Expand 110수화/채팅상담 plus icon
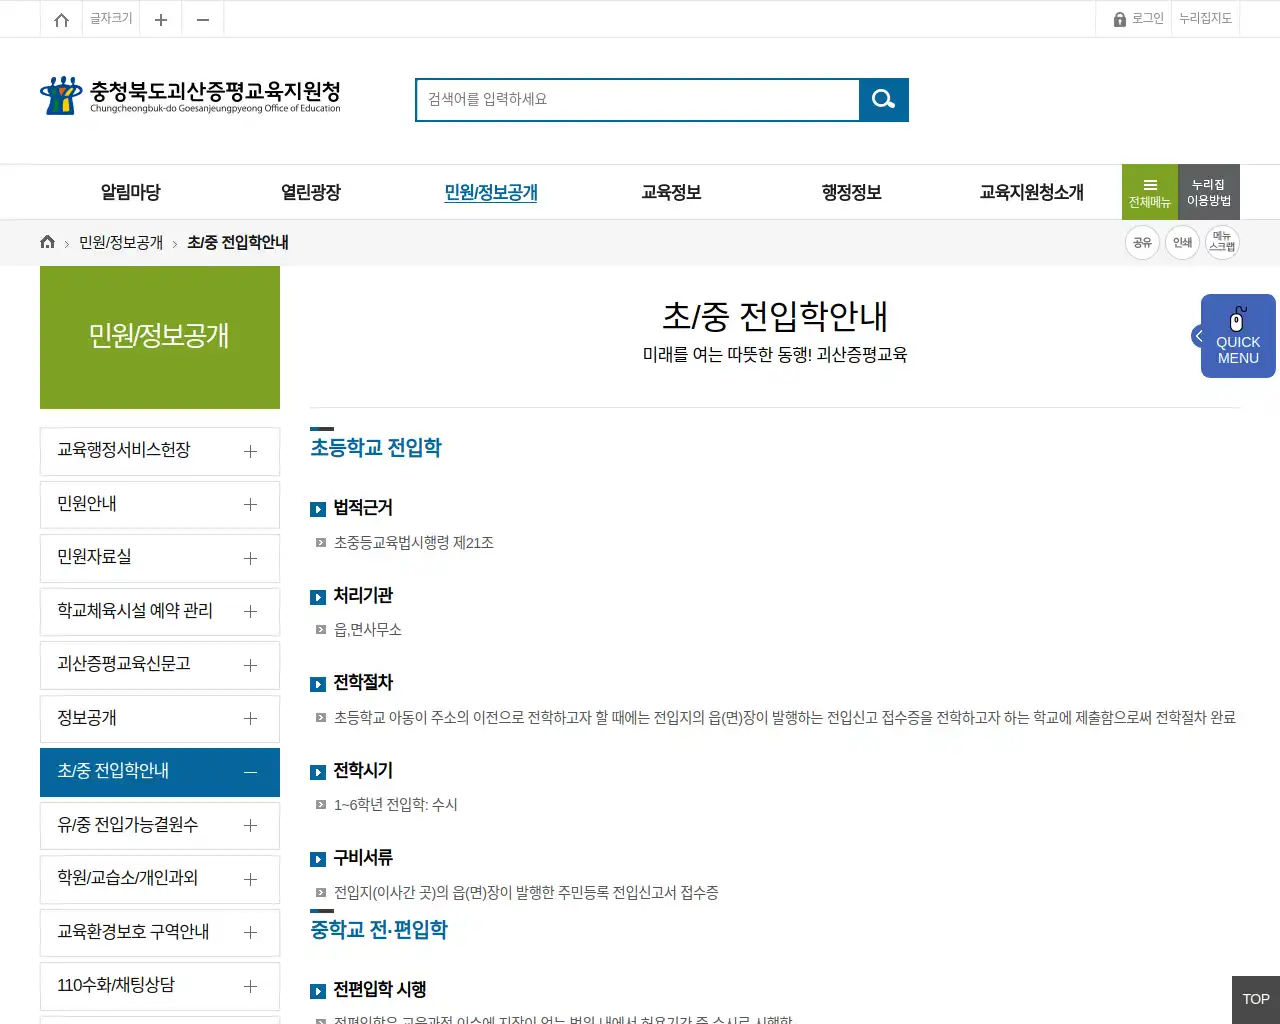 pos(250,986)
